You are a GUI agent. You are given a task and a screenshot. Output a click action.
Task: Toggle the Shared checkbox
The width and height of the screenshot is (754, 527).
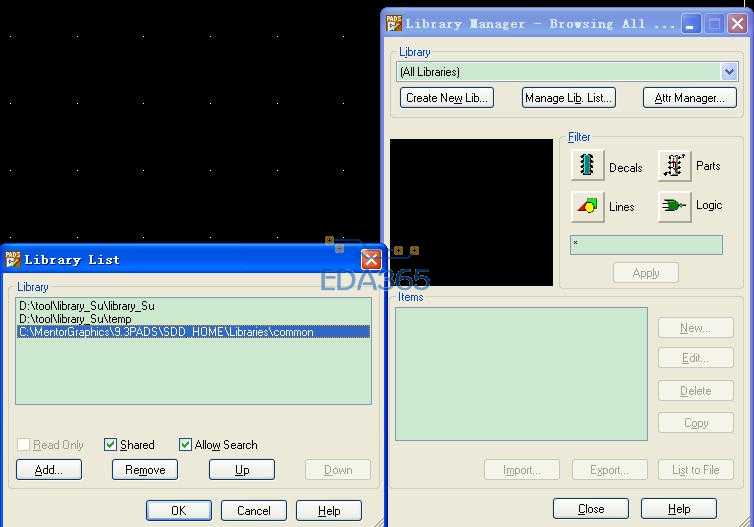111,444
